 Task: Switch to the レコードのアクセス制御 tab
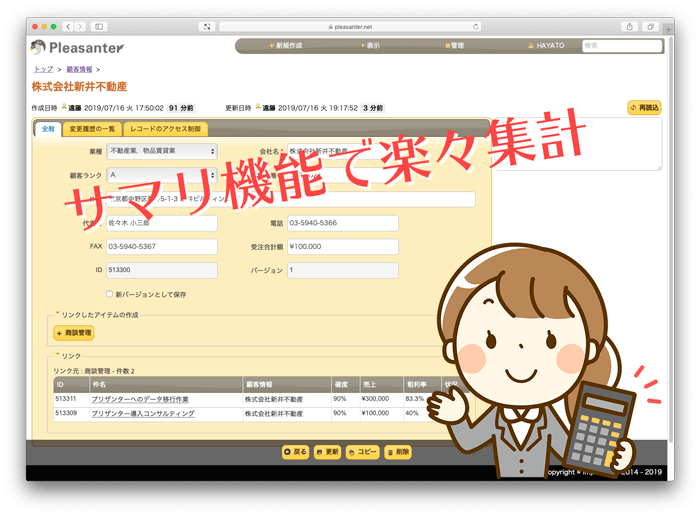[165, 129]
